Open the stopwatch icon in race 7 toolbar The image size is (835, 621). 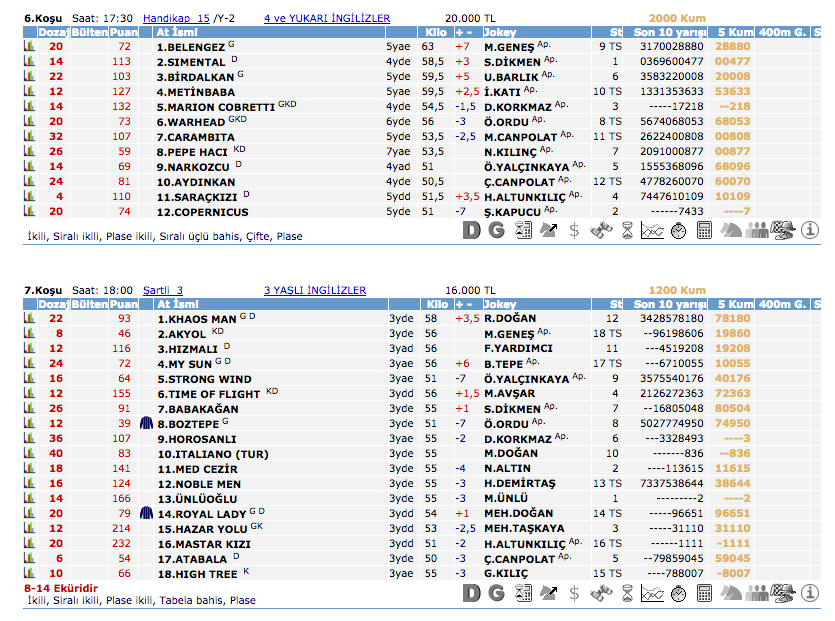[x=679, y=595]
